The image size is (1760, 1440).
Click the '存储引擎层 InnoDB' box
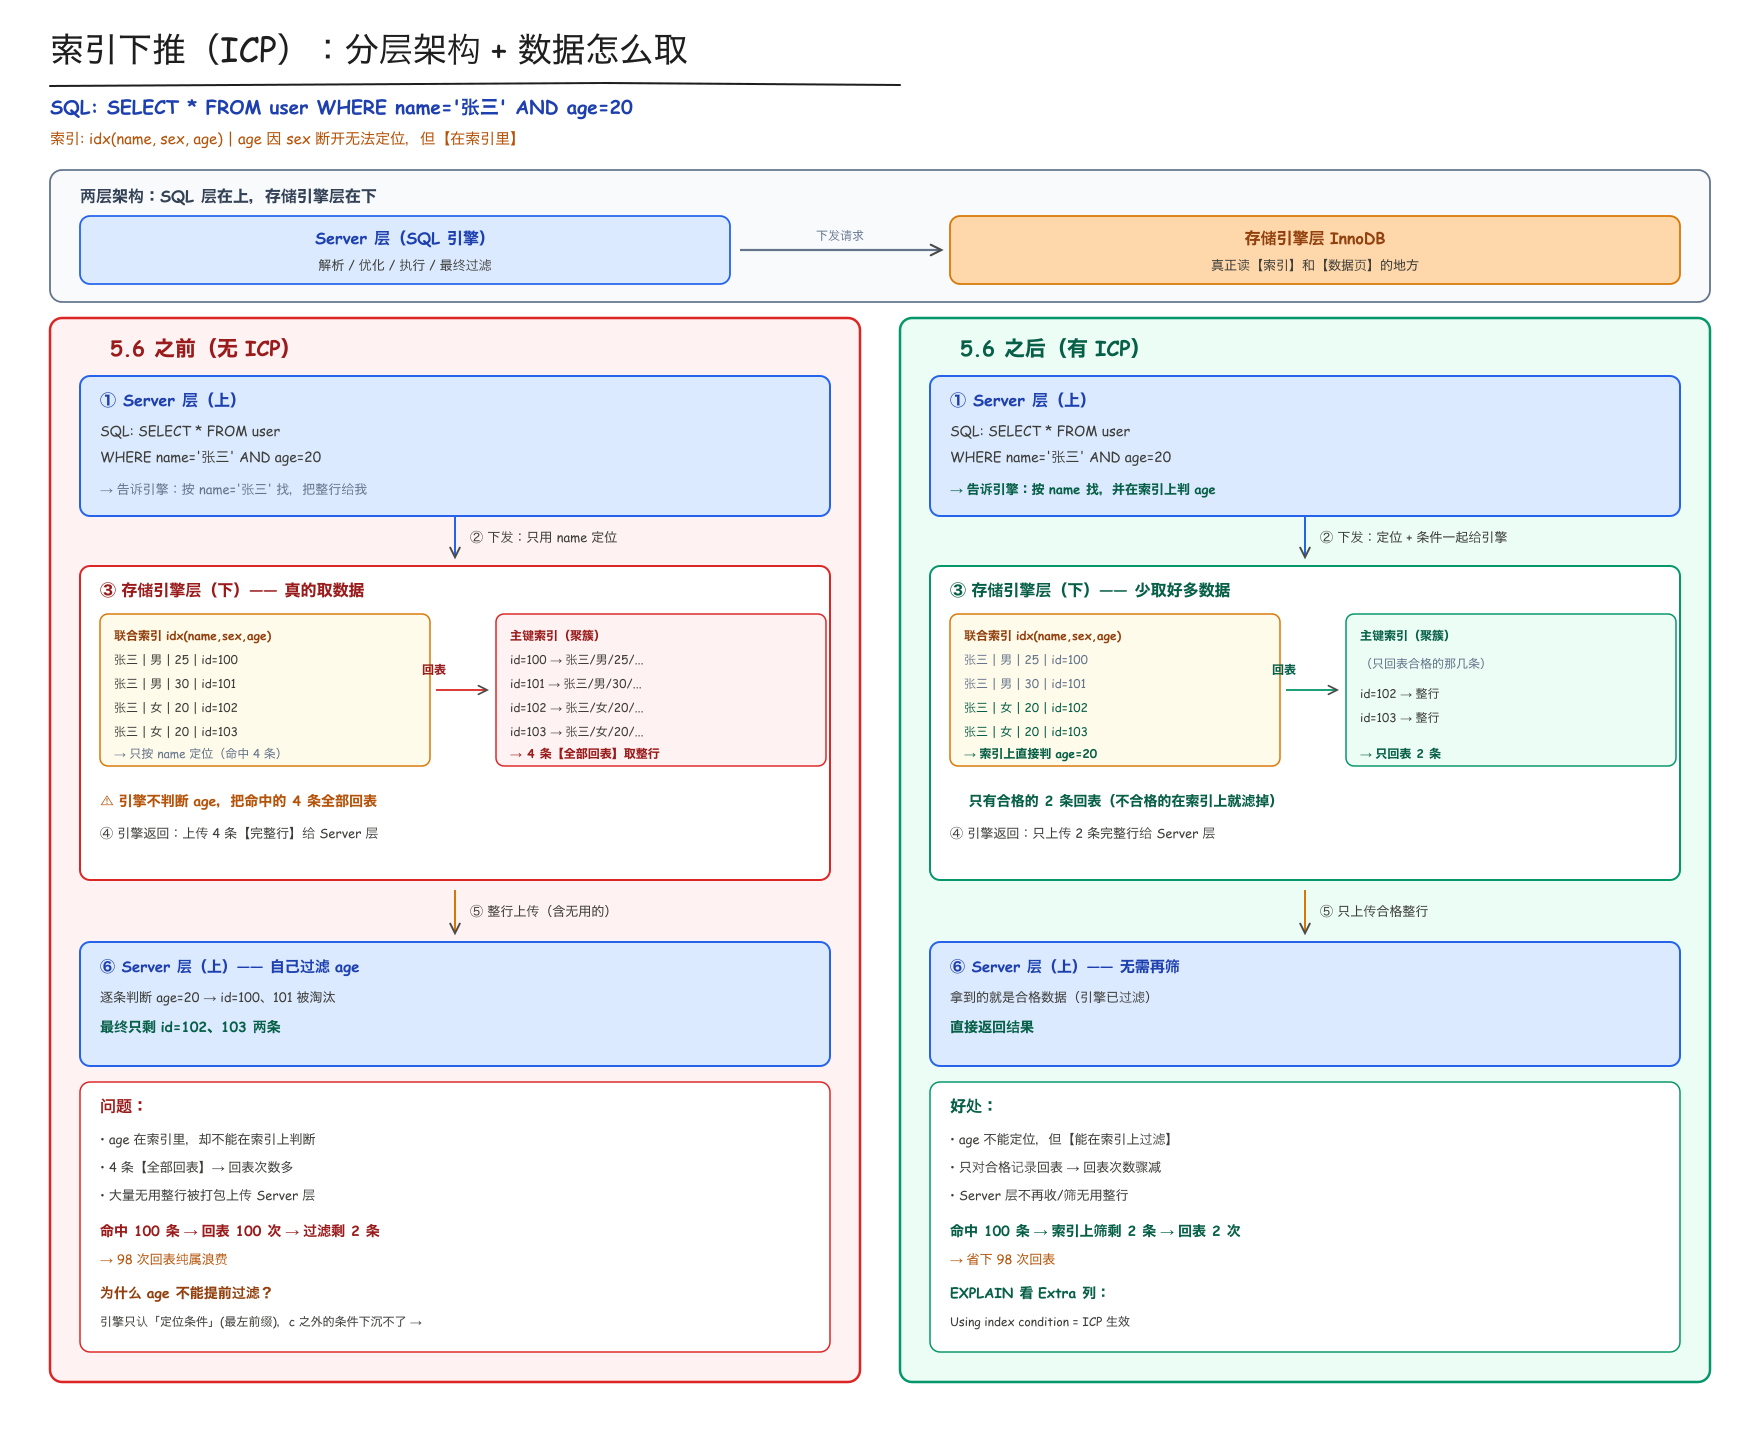tap(1314, 250)
